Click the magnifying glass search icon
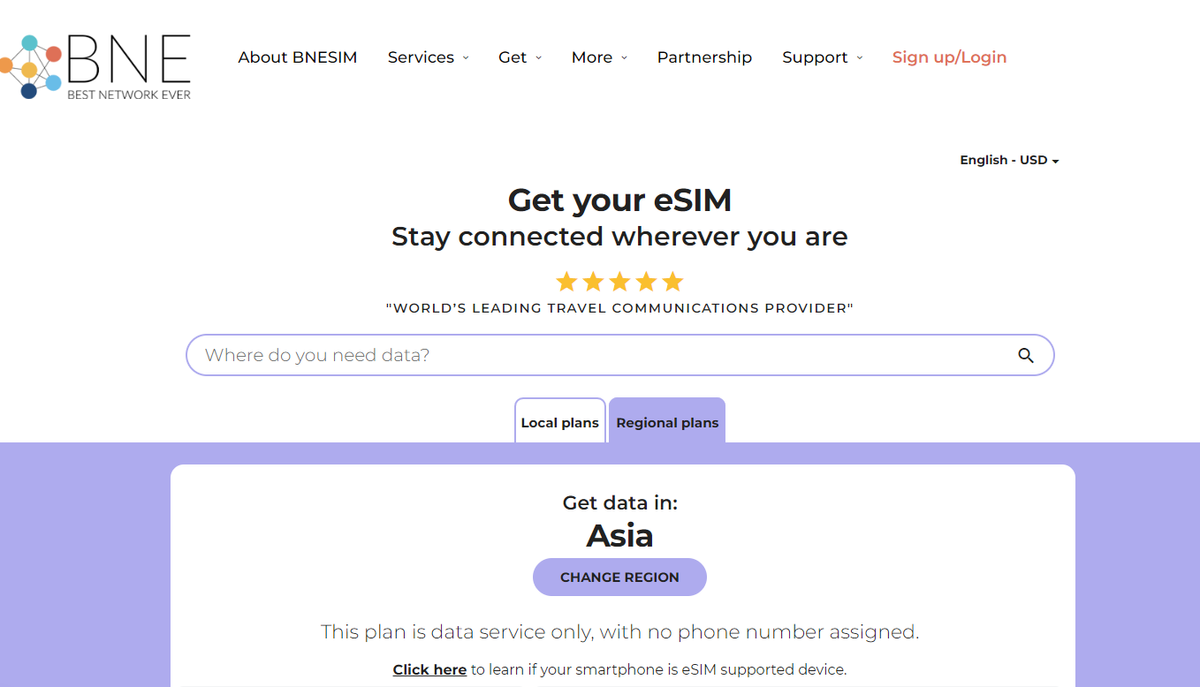Image resolution: width=1200 pixels, height=687 pixels. click(x=1025, y=355)
